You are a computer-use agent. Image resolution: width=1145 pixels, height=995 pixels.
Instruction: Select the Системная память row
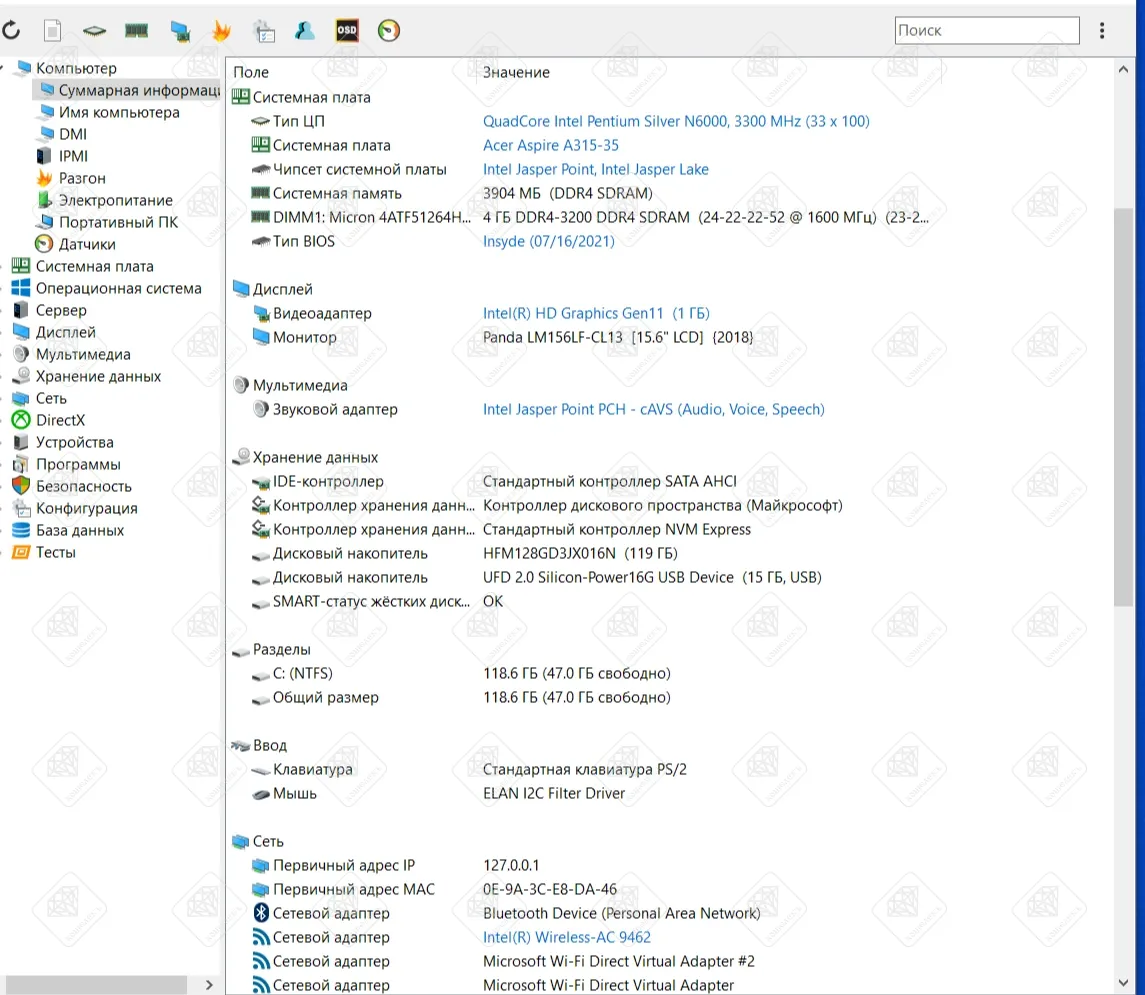(452, 193)
